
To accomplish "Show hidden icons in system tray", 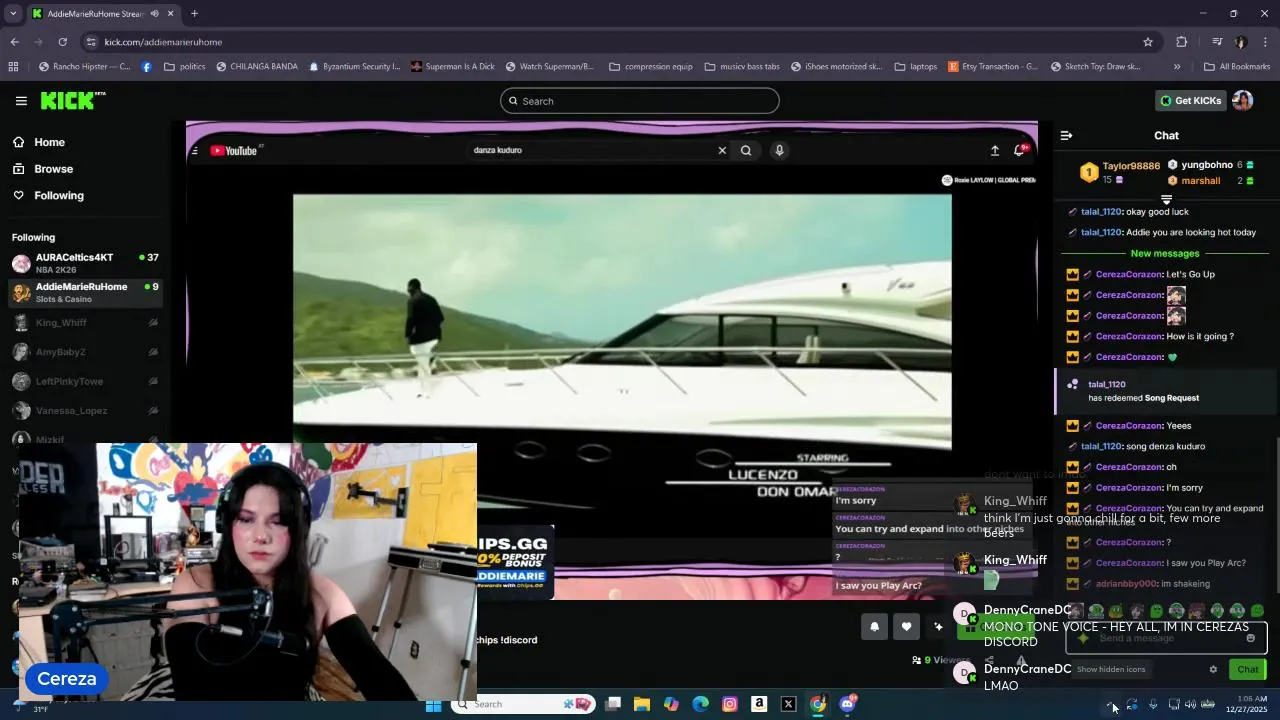I will click(x=1113, y=705).
